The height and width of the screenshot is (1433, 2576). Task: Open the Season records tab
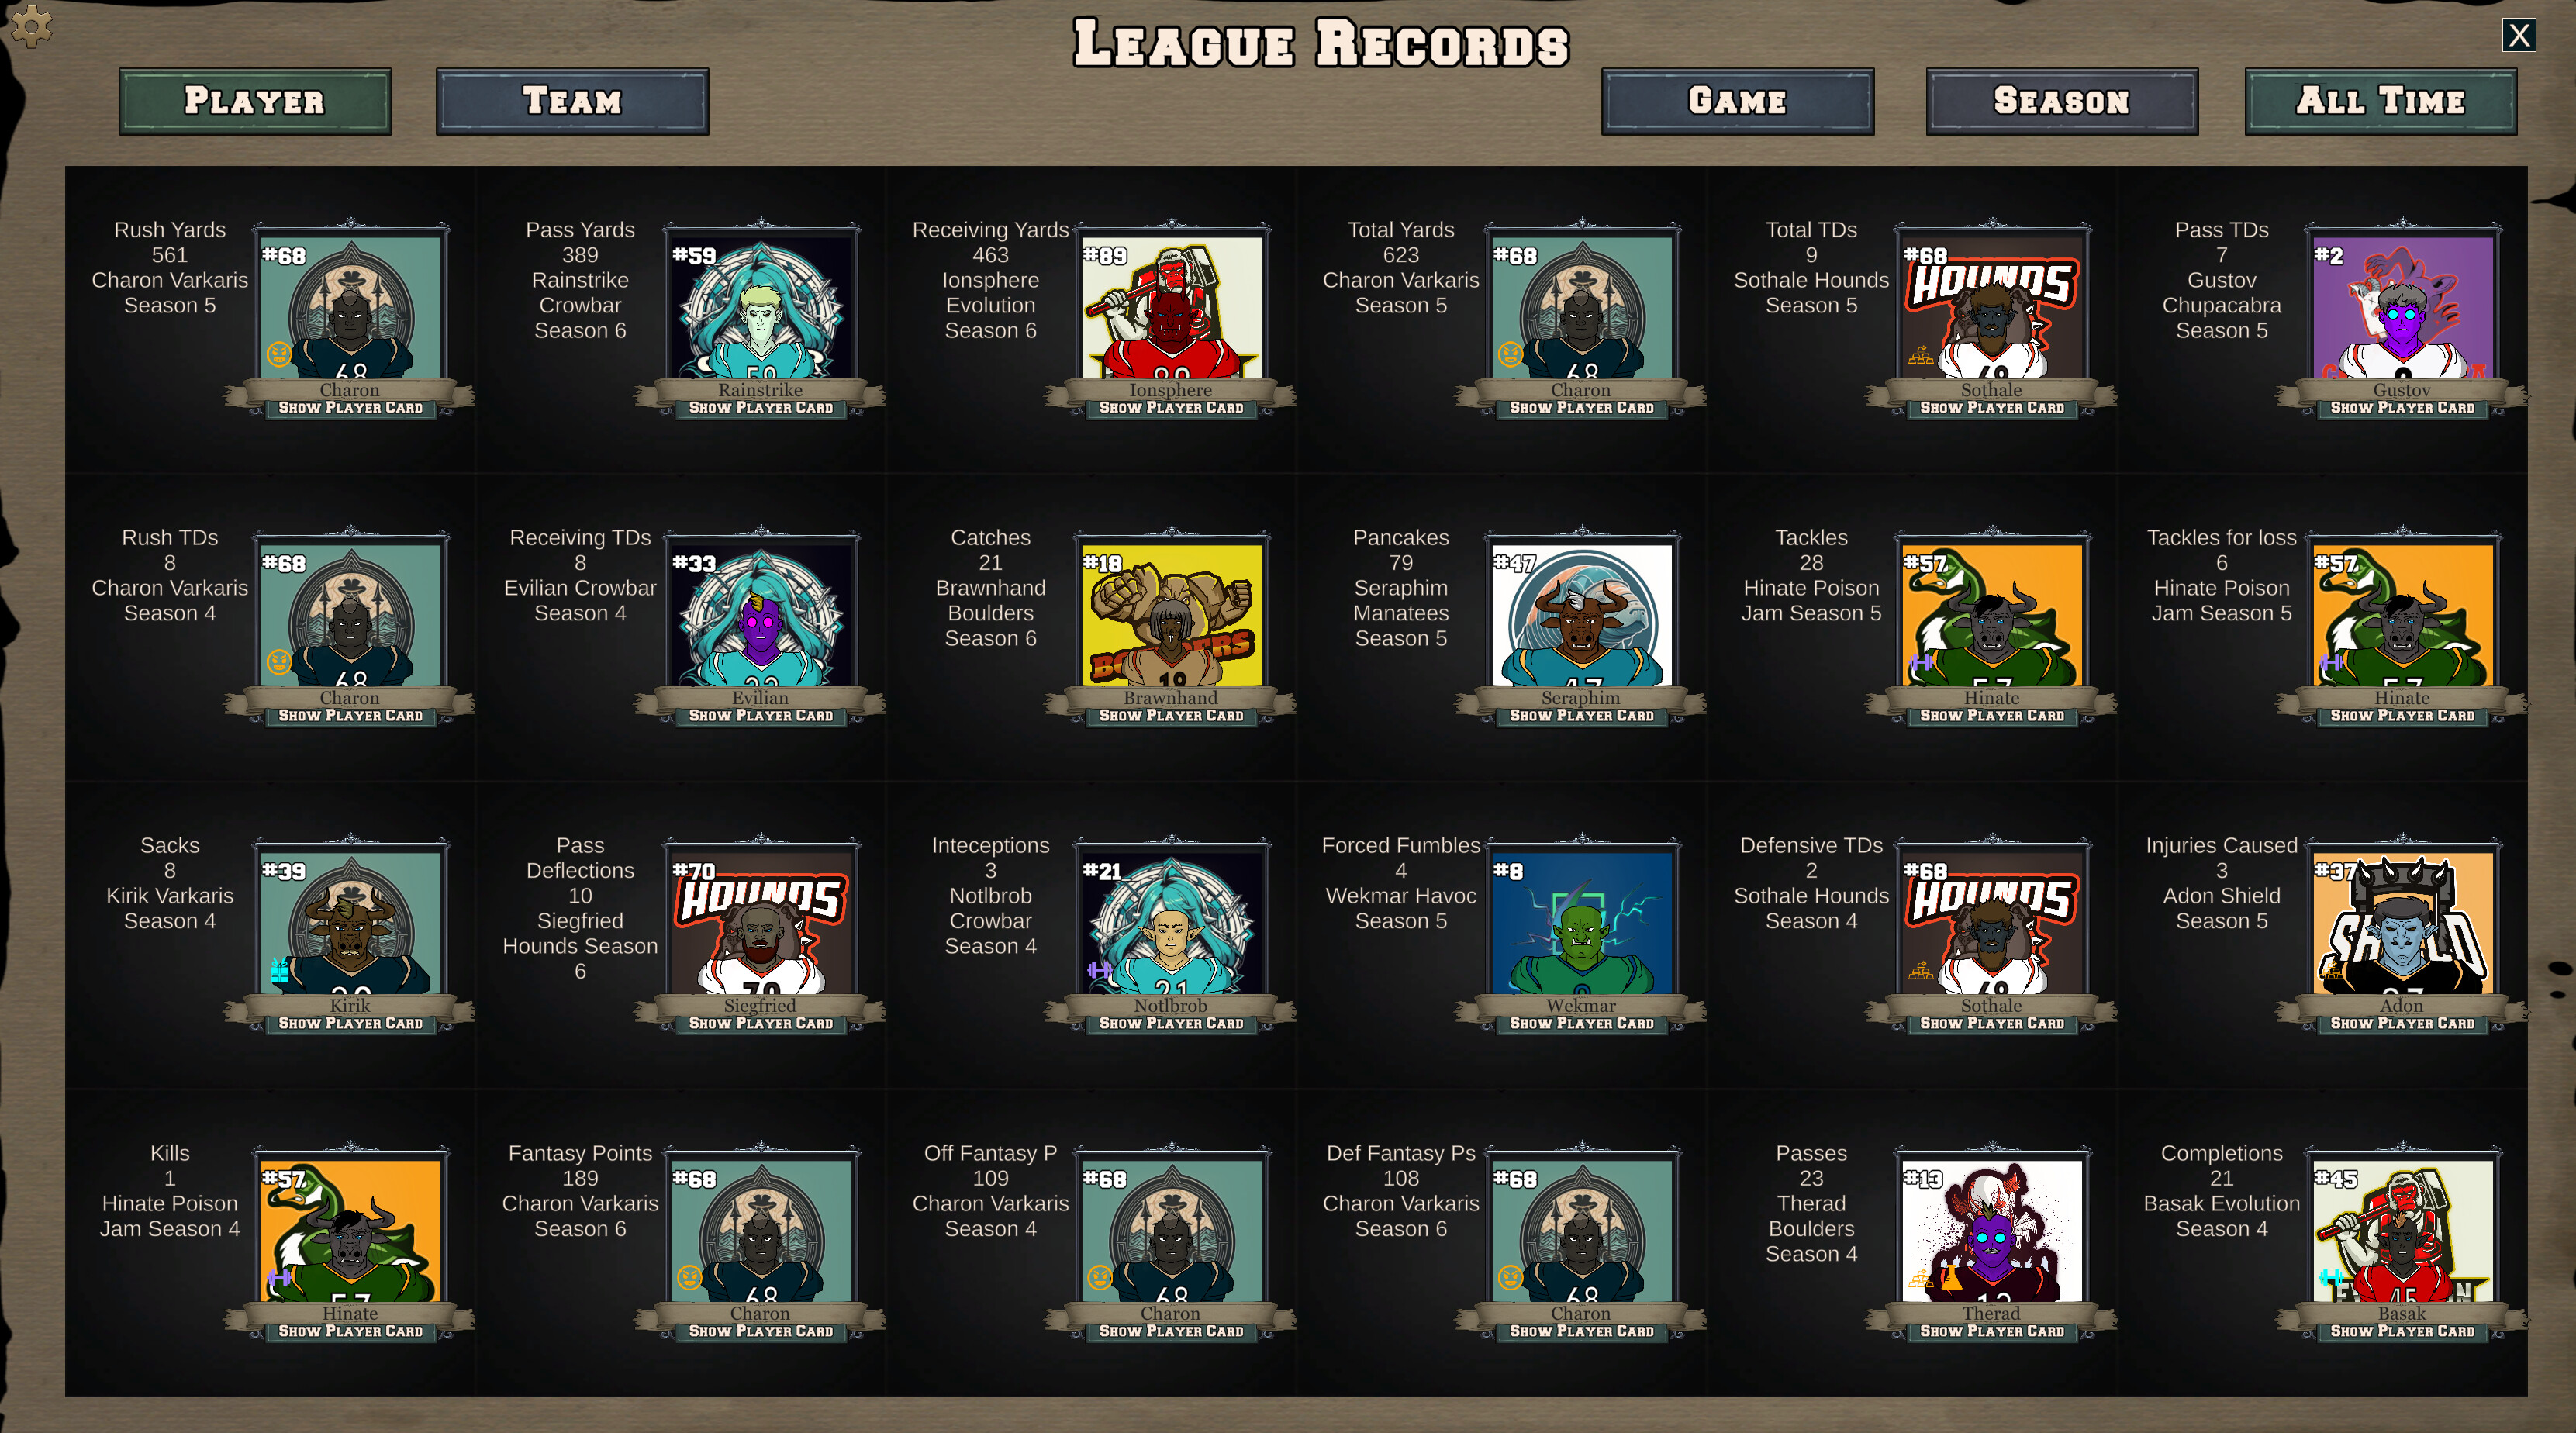[2062, 100]
